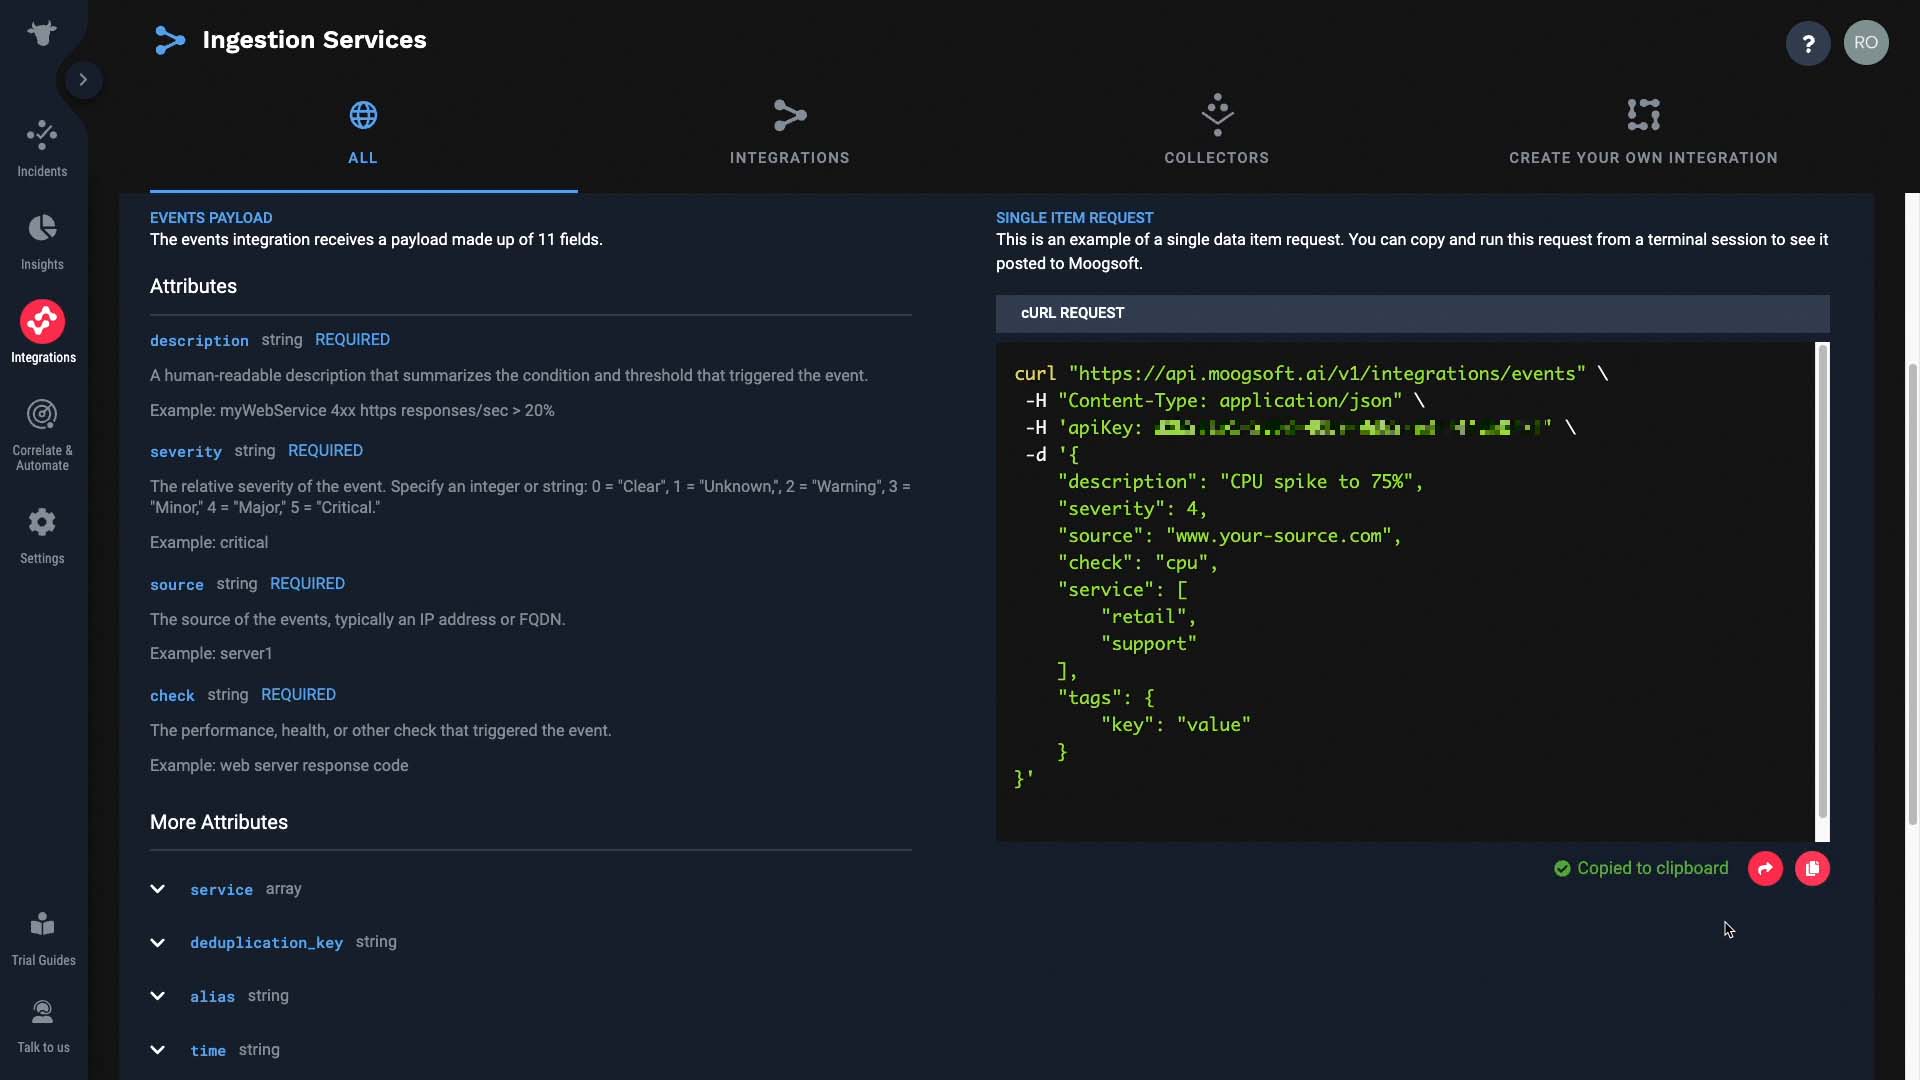Switch to the INTEGRATIONS tab
This screenshot has height=1080, width=1920.
tap(790, 137)
